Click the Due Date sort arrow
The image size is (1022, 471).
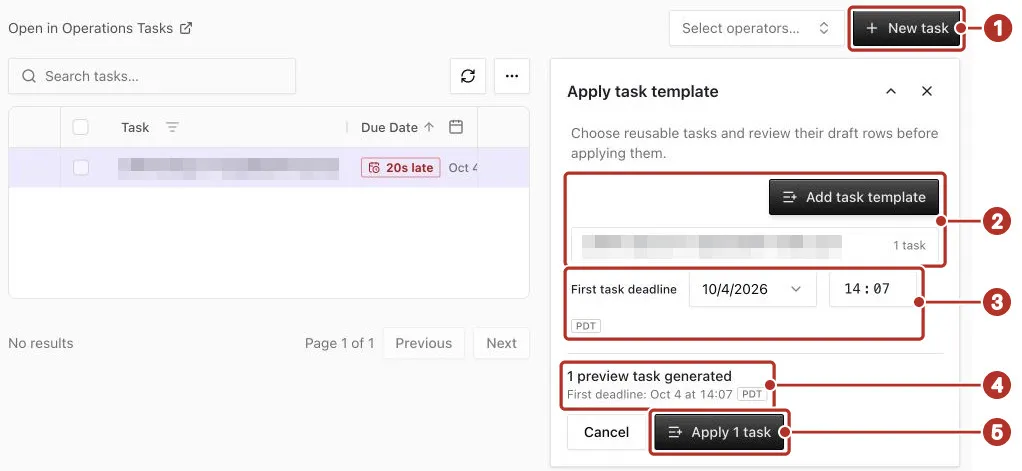[x=429, y=127]
